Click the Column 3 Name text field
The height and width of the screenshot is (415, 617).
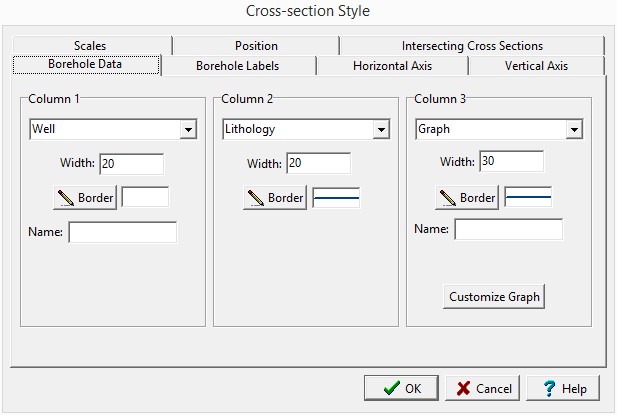point(508,230)
